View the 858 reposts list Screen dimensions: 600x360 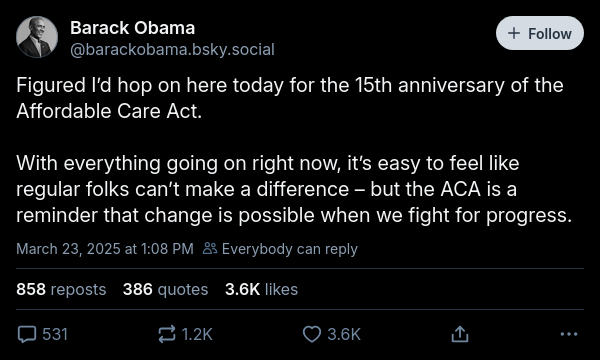pos(61,289)
